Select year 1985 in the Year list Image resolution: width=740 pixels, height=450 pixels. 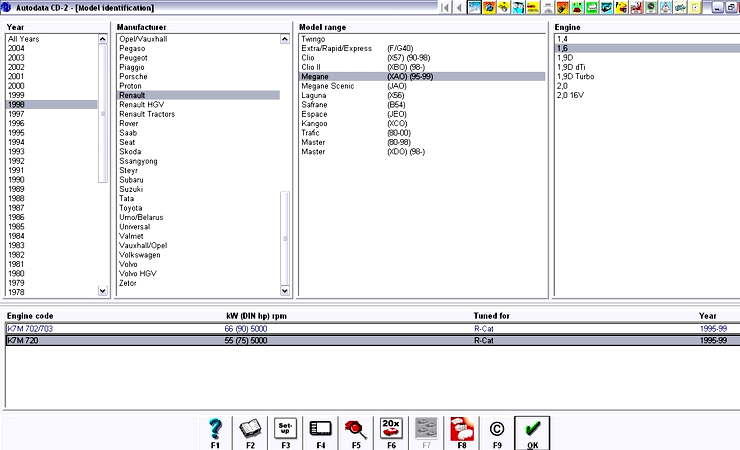pos(51,226)
